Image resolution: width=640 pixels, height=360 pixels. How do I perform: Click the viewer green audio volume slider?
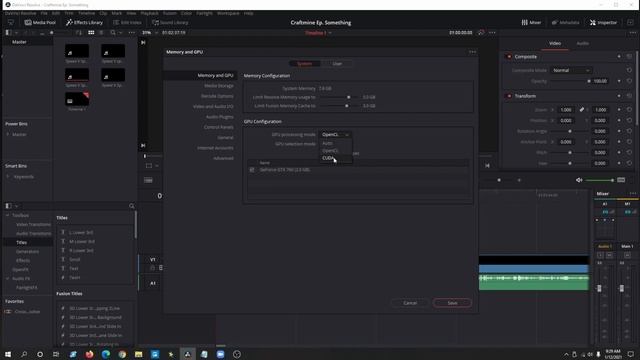(x=600, y=180)
